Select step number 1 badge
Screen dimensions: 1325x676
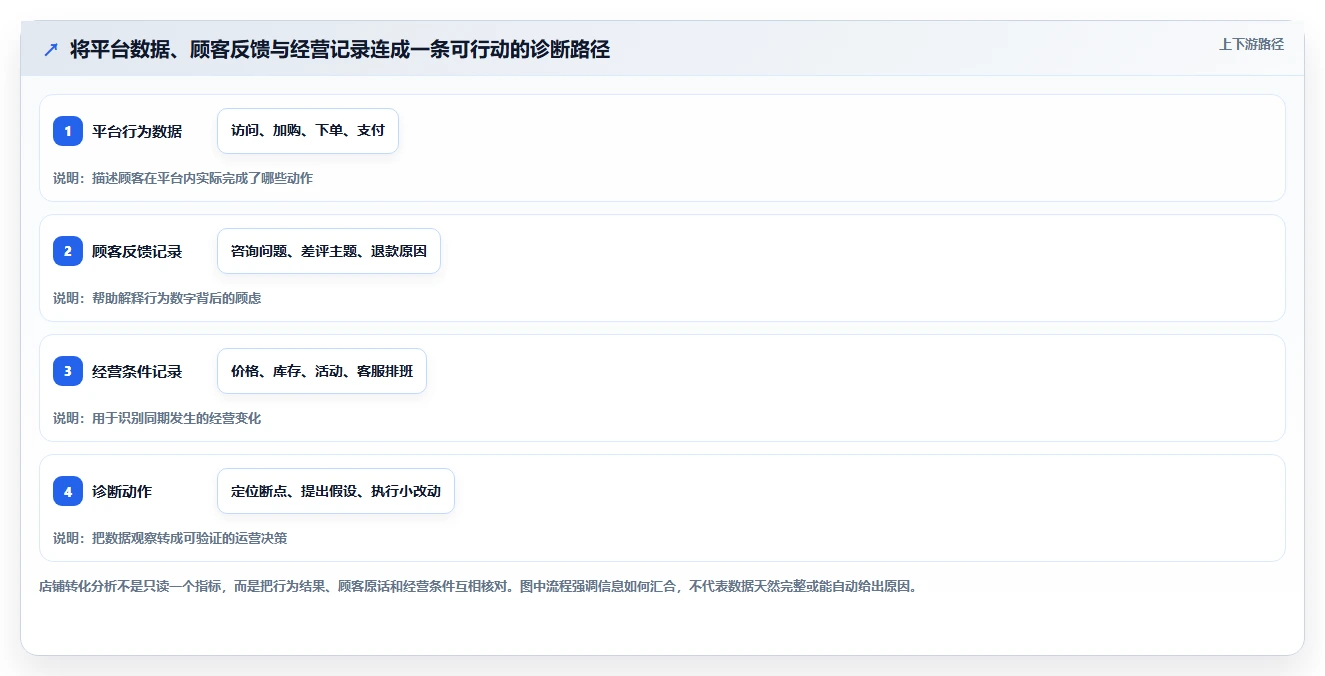click(68, 131)
